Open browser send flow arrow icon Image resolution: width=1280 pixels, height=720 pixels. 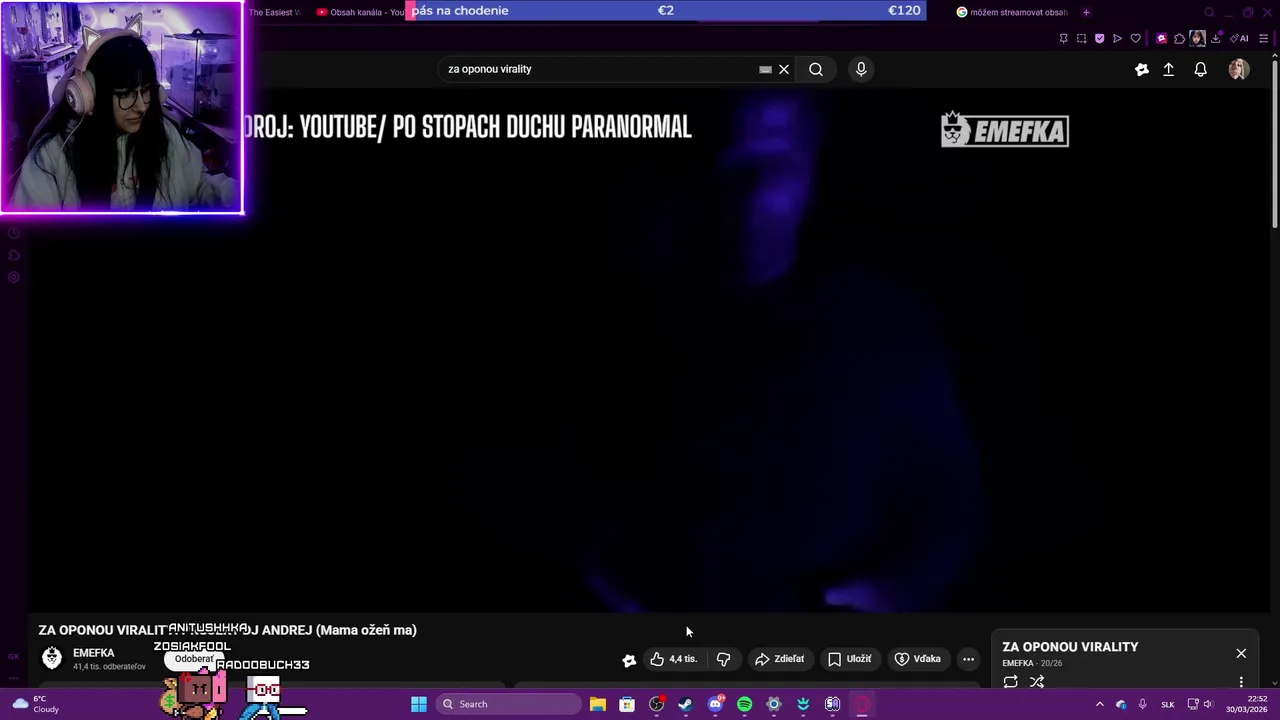pos(1117,38)
